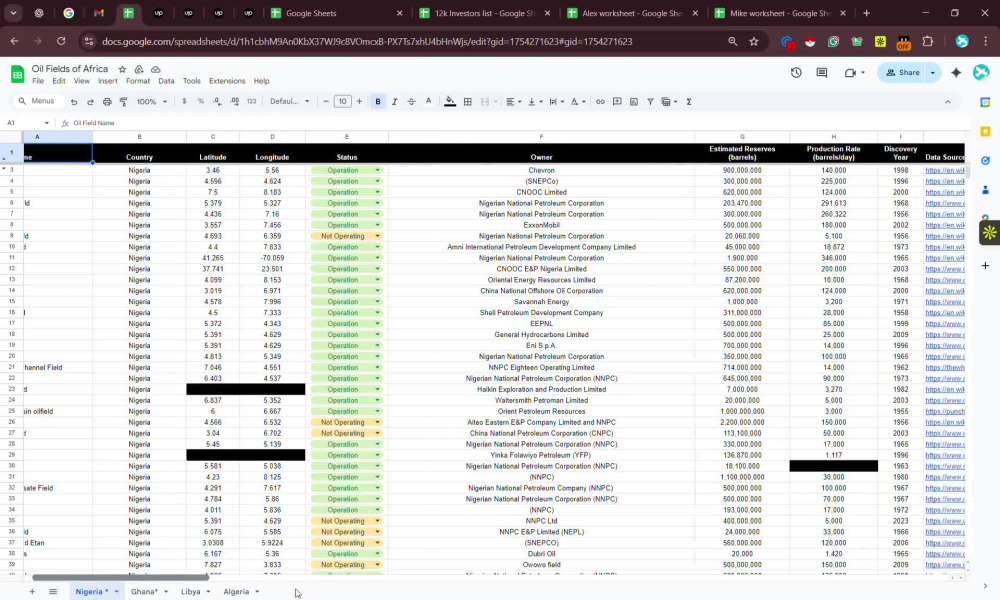The width and height of the screenshot is (1000, 600).
Task: Click the print icon
Action: 107,101
